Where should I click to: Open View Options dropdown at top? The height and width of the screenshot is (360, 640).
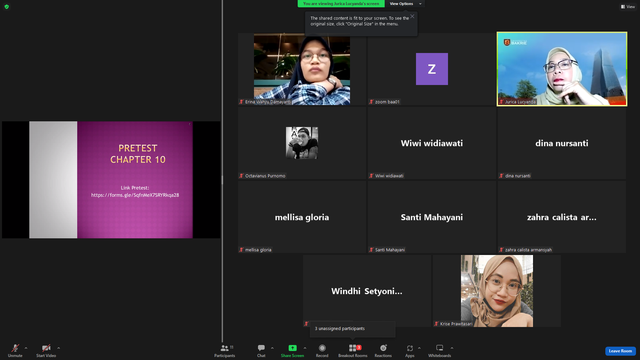405,4
